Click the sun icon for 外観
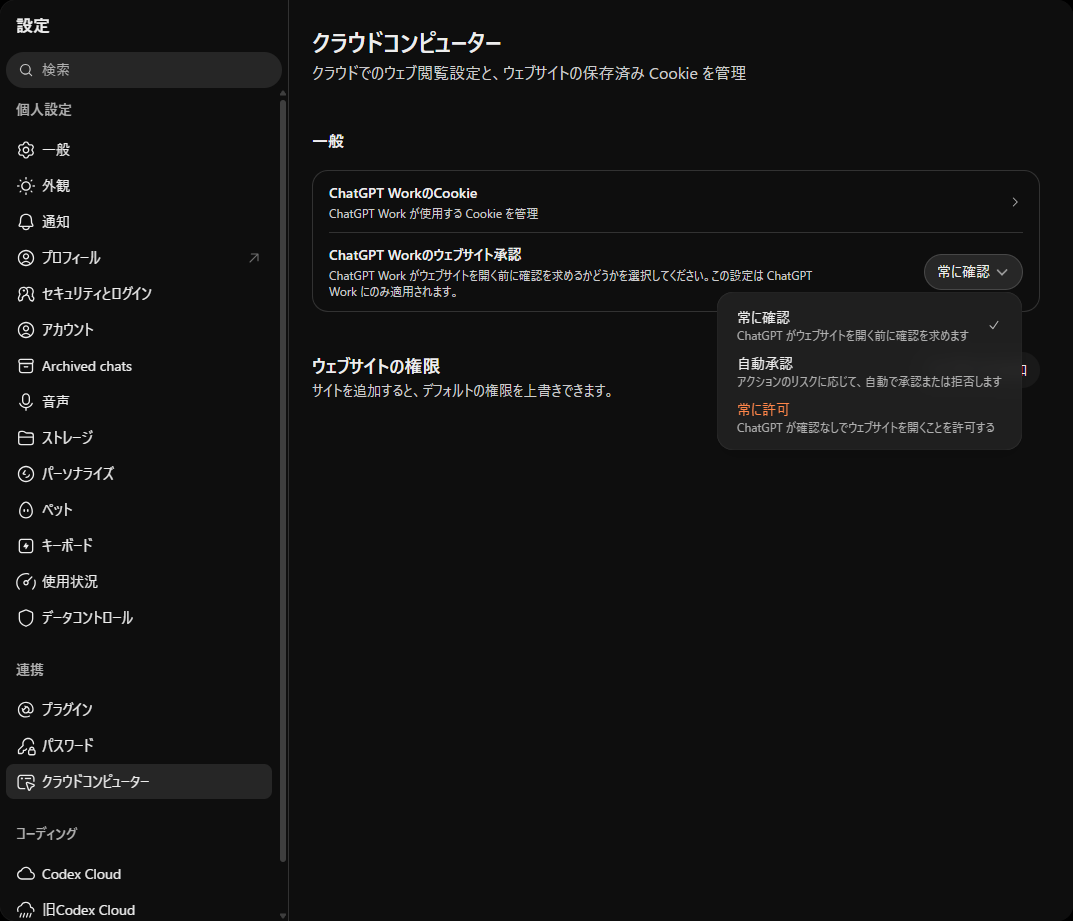1073x921 pixels. click(x=26, y=186)
